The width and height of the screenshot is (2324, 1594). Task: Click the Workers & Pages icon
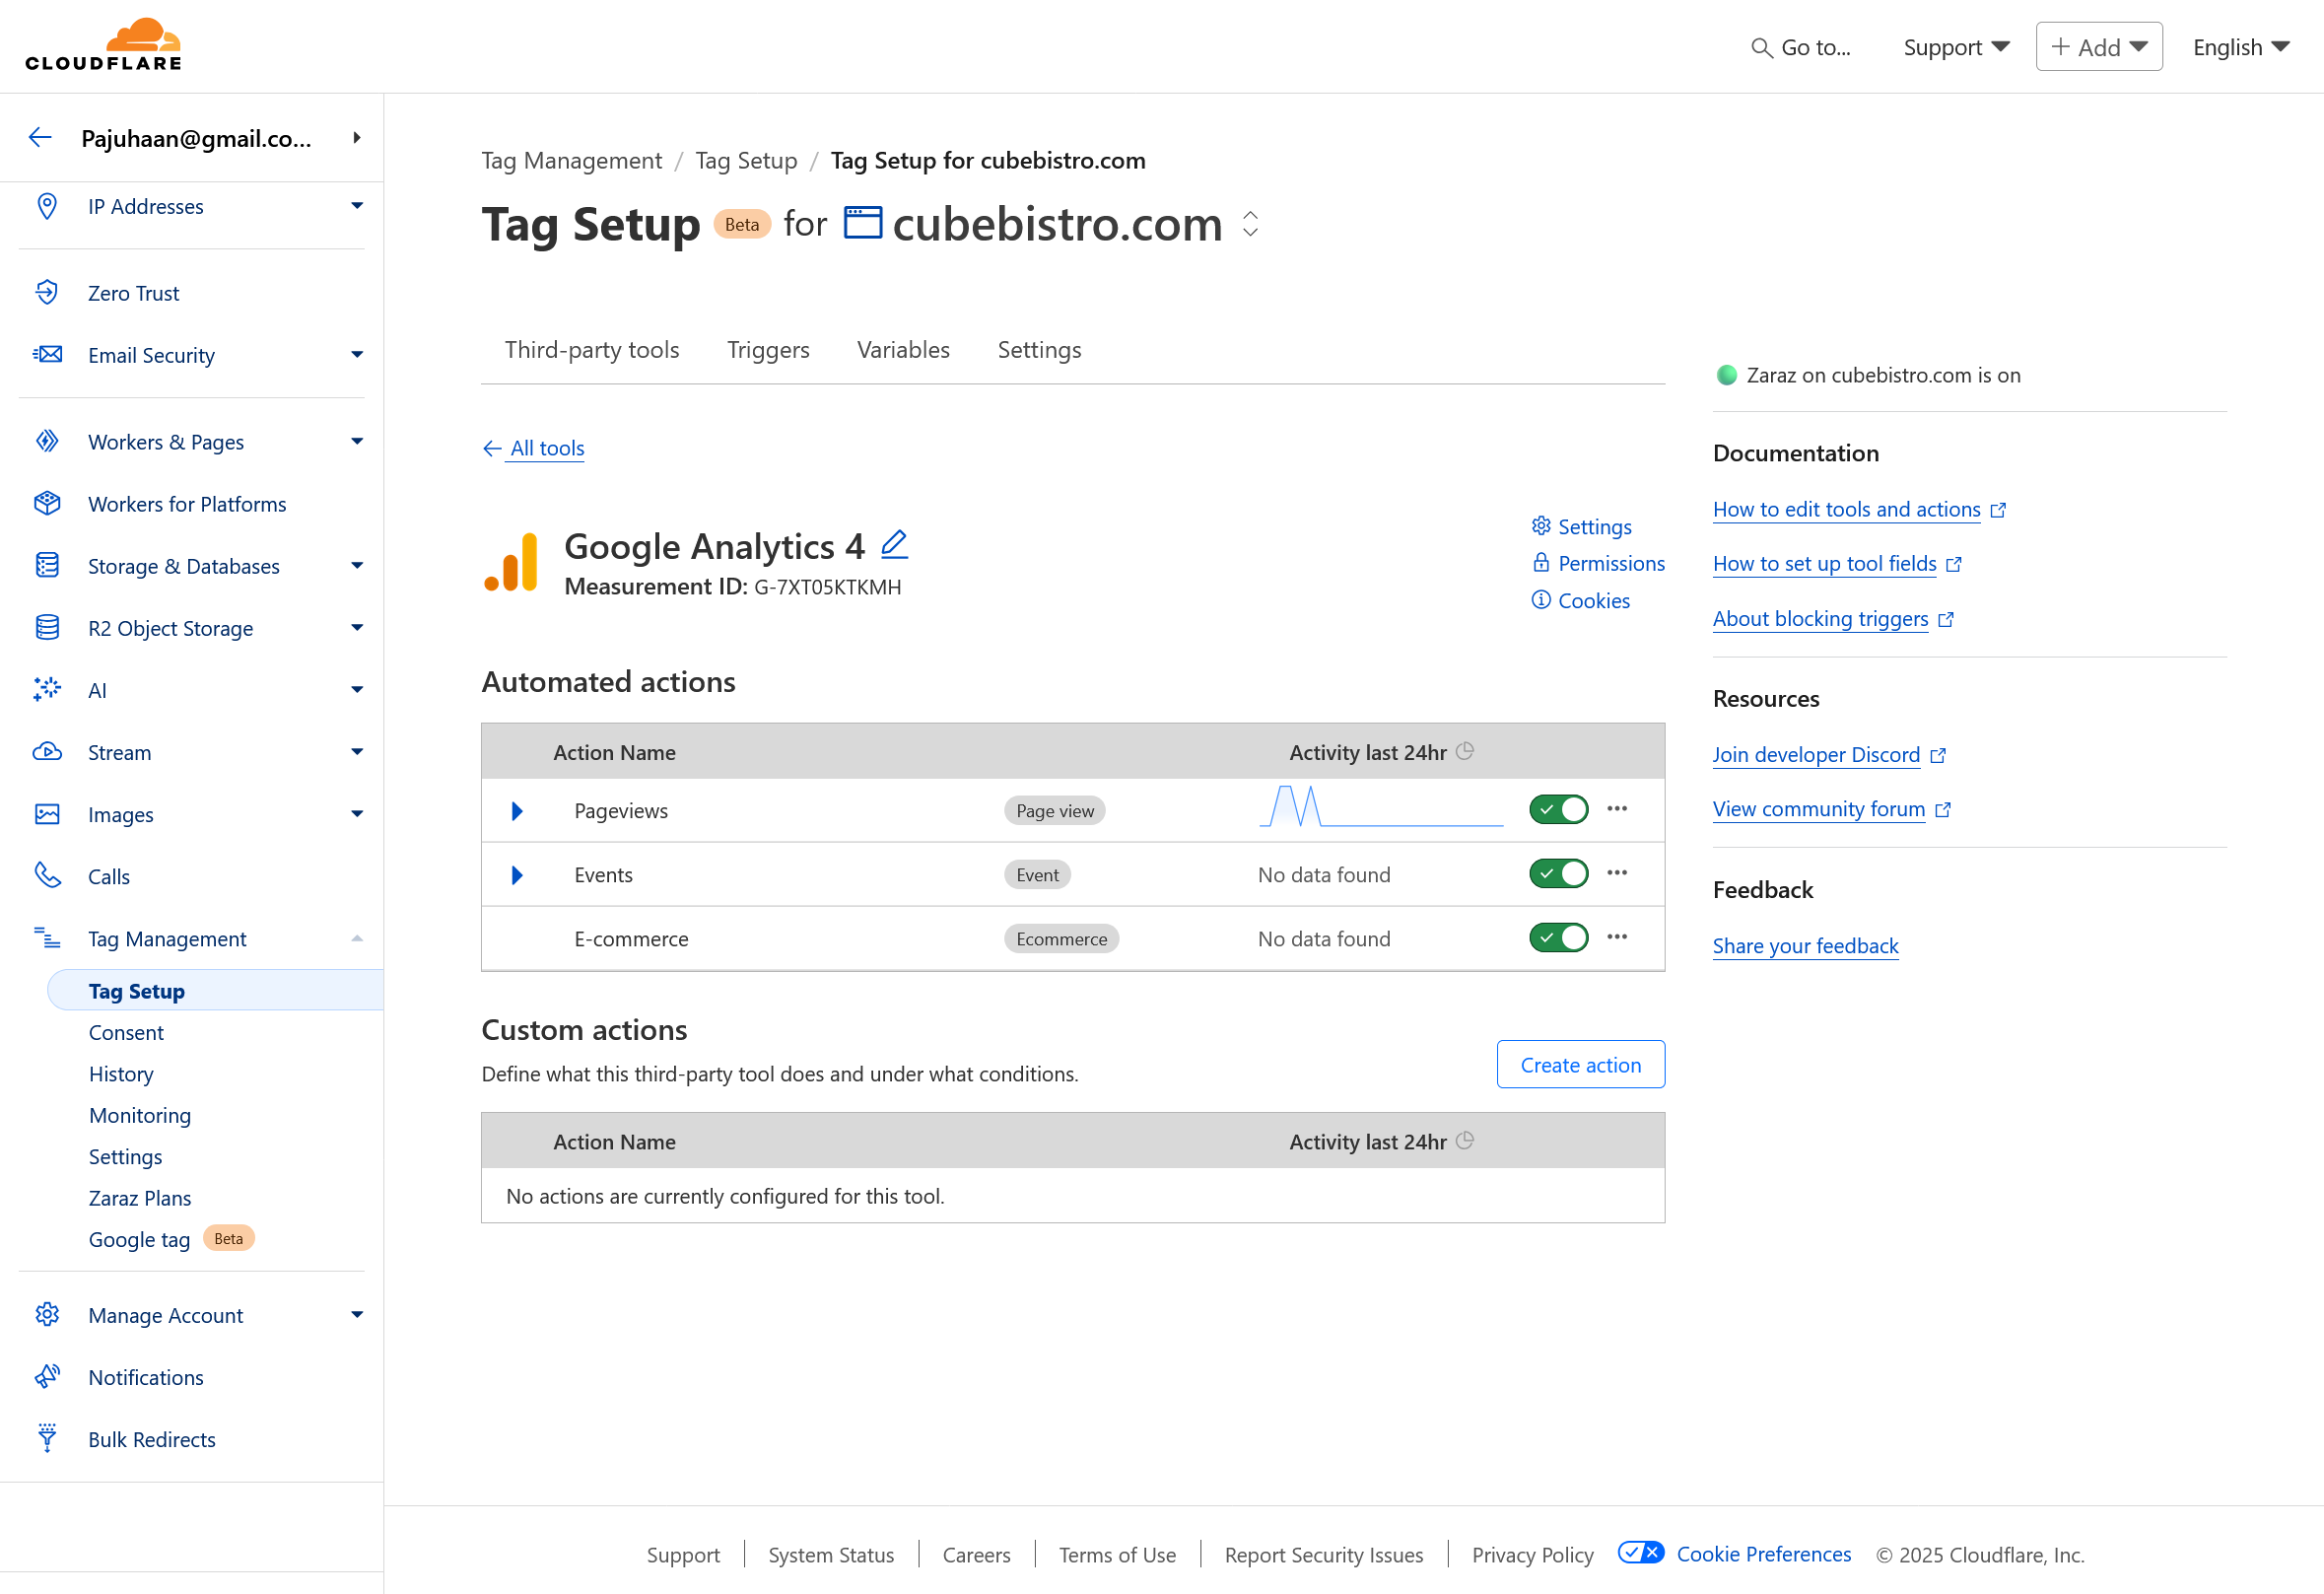point(47,441)
